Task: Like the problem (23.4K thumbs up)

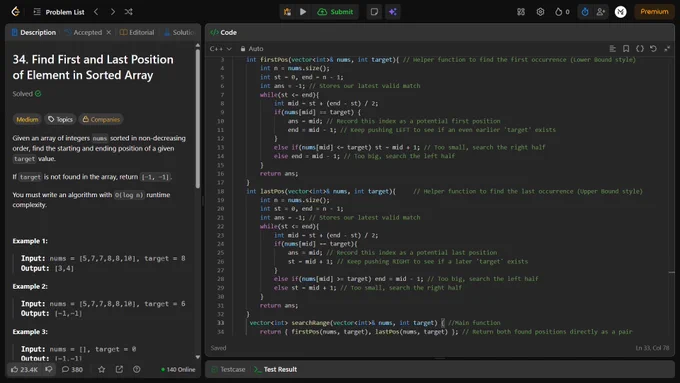Action: [x=24, y=370]
